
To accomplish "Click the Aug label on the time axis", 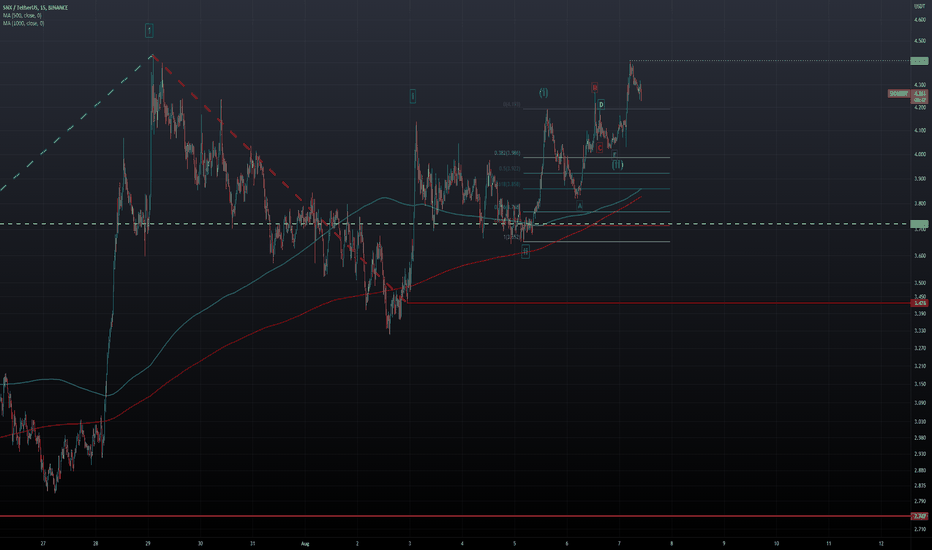I will (305, 543).
